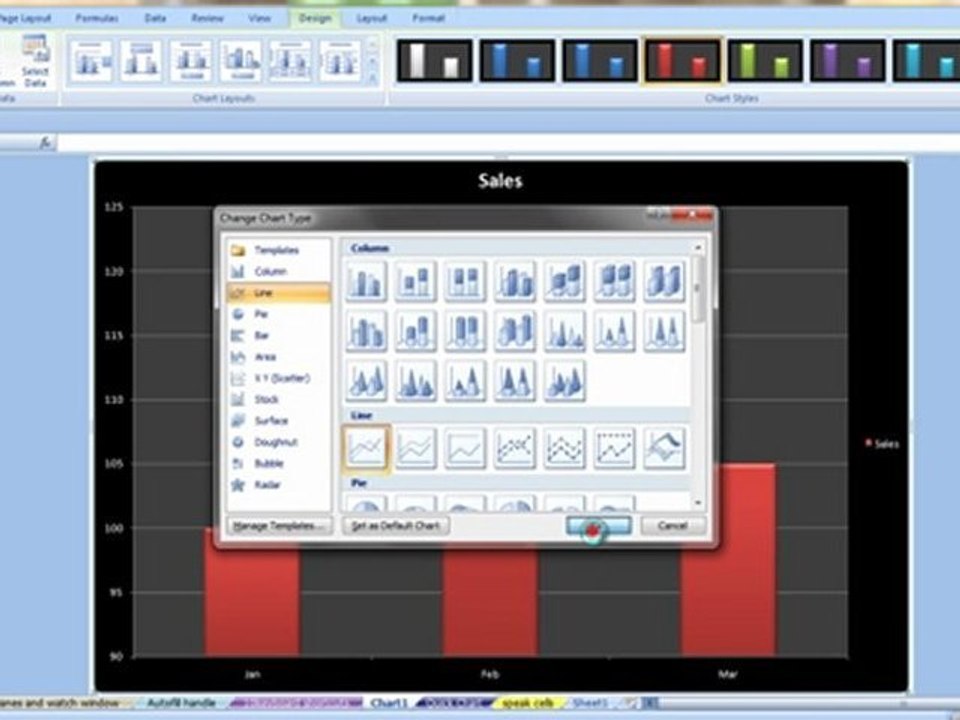Select the 100% Stacked Cylinder icon
The image size is (960, 720).
(465, 331)
